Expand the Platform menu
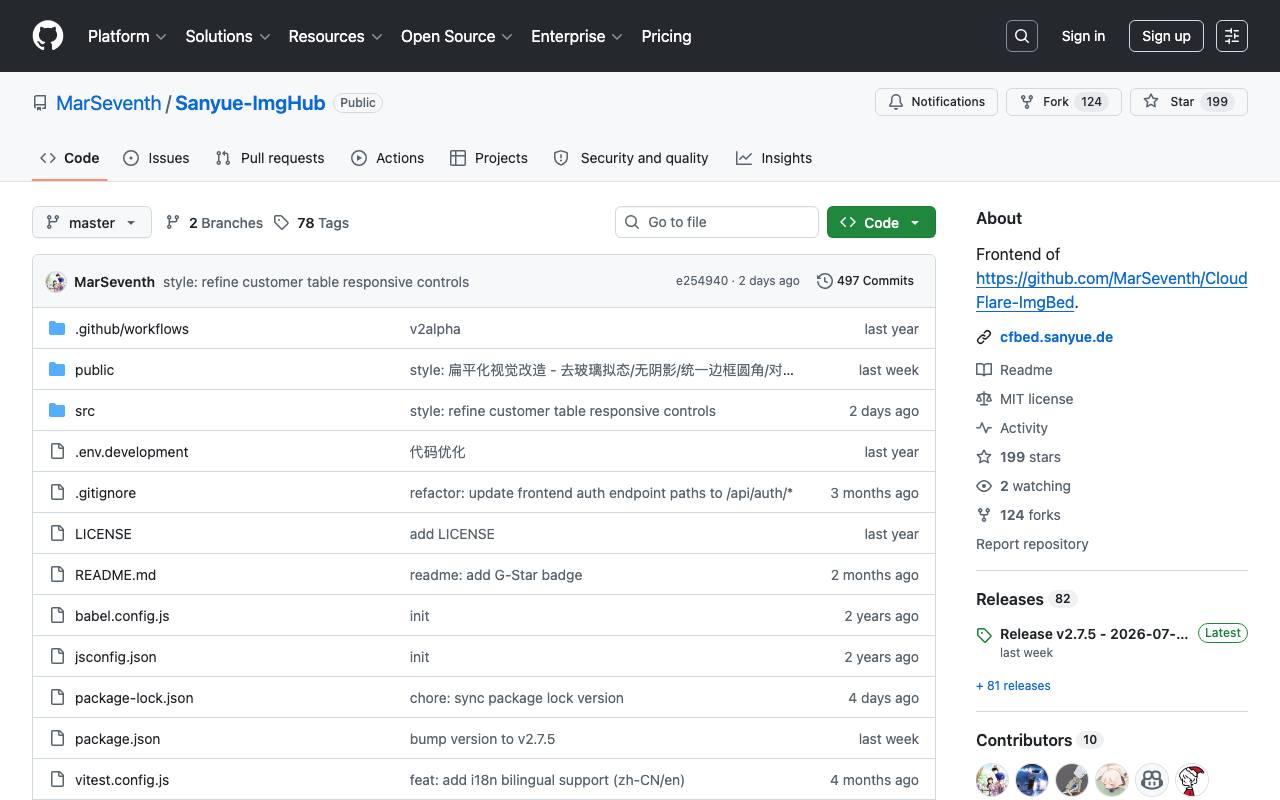The width and height of the screenshot is (1280, 800). point(127,36)
